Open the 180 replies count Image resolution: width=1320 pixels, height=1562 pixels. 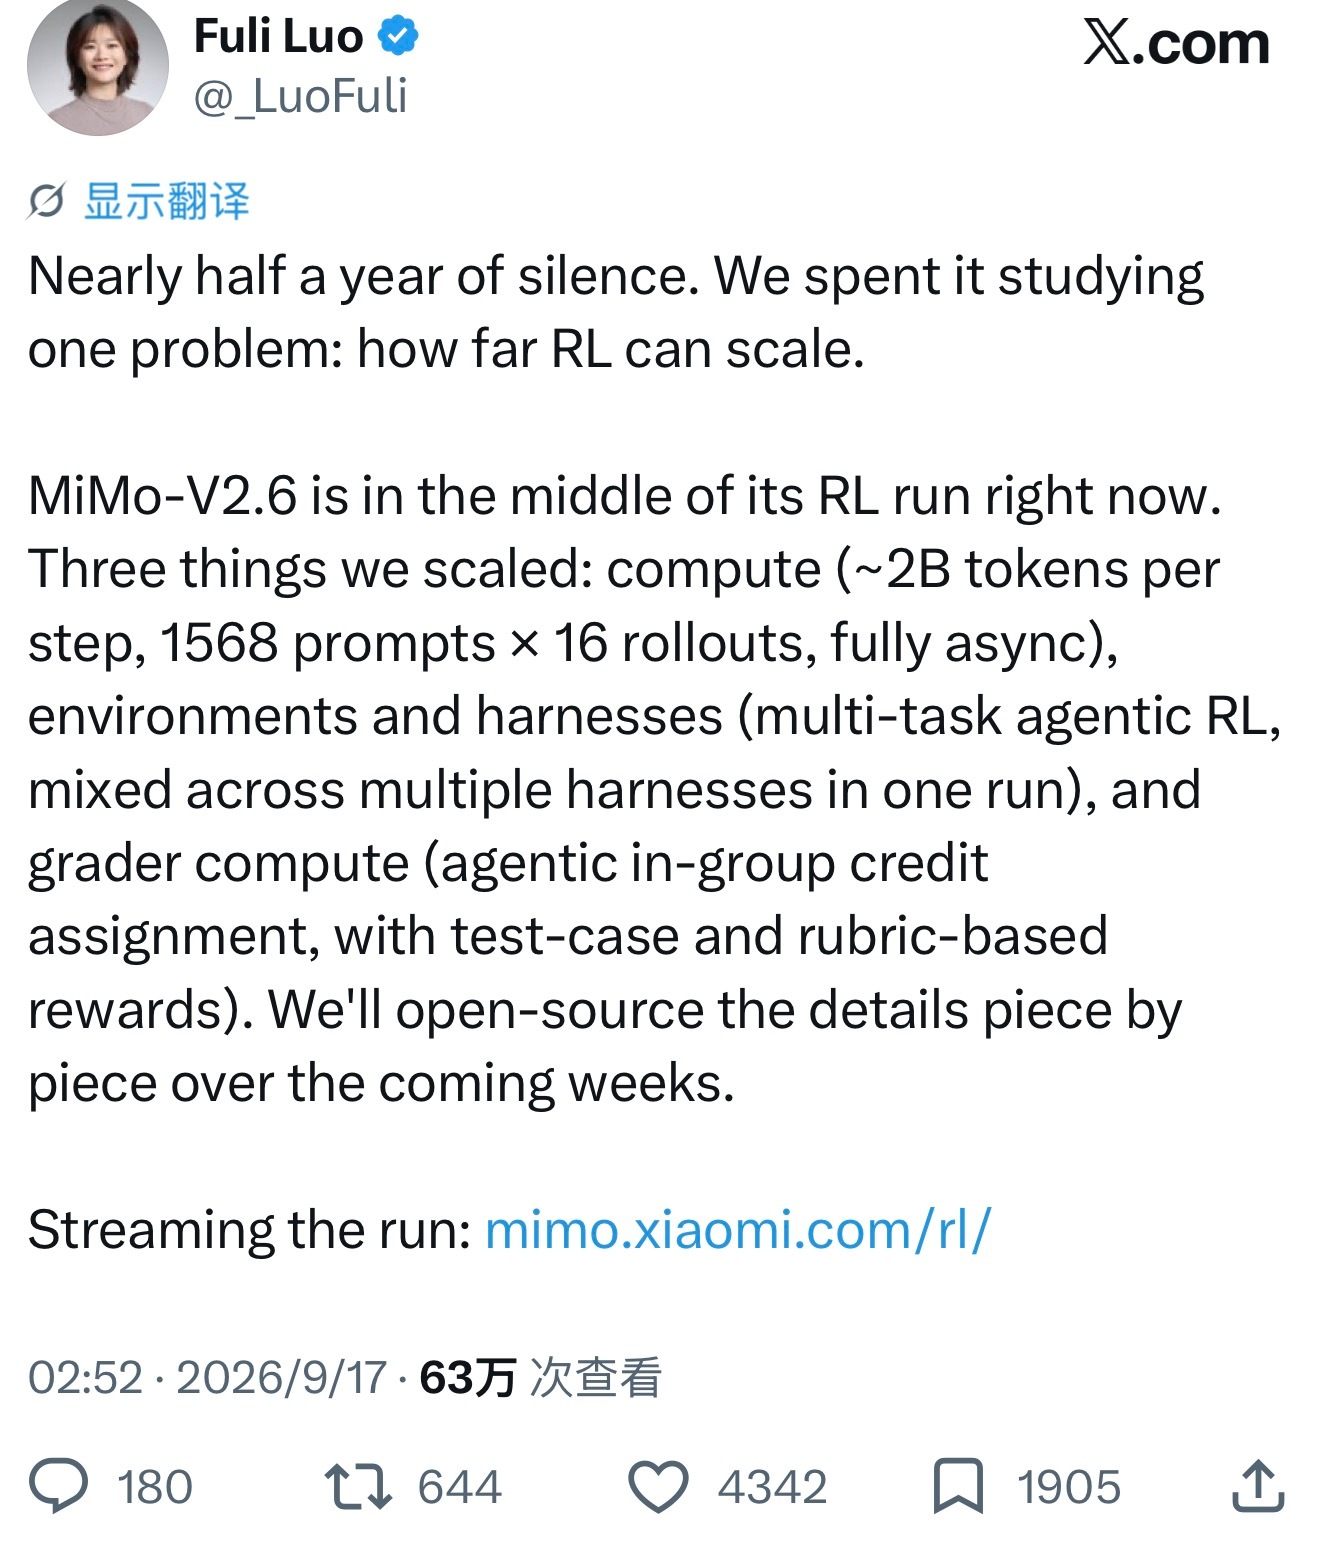(x=155, y=1487)
